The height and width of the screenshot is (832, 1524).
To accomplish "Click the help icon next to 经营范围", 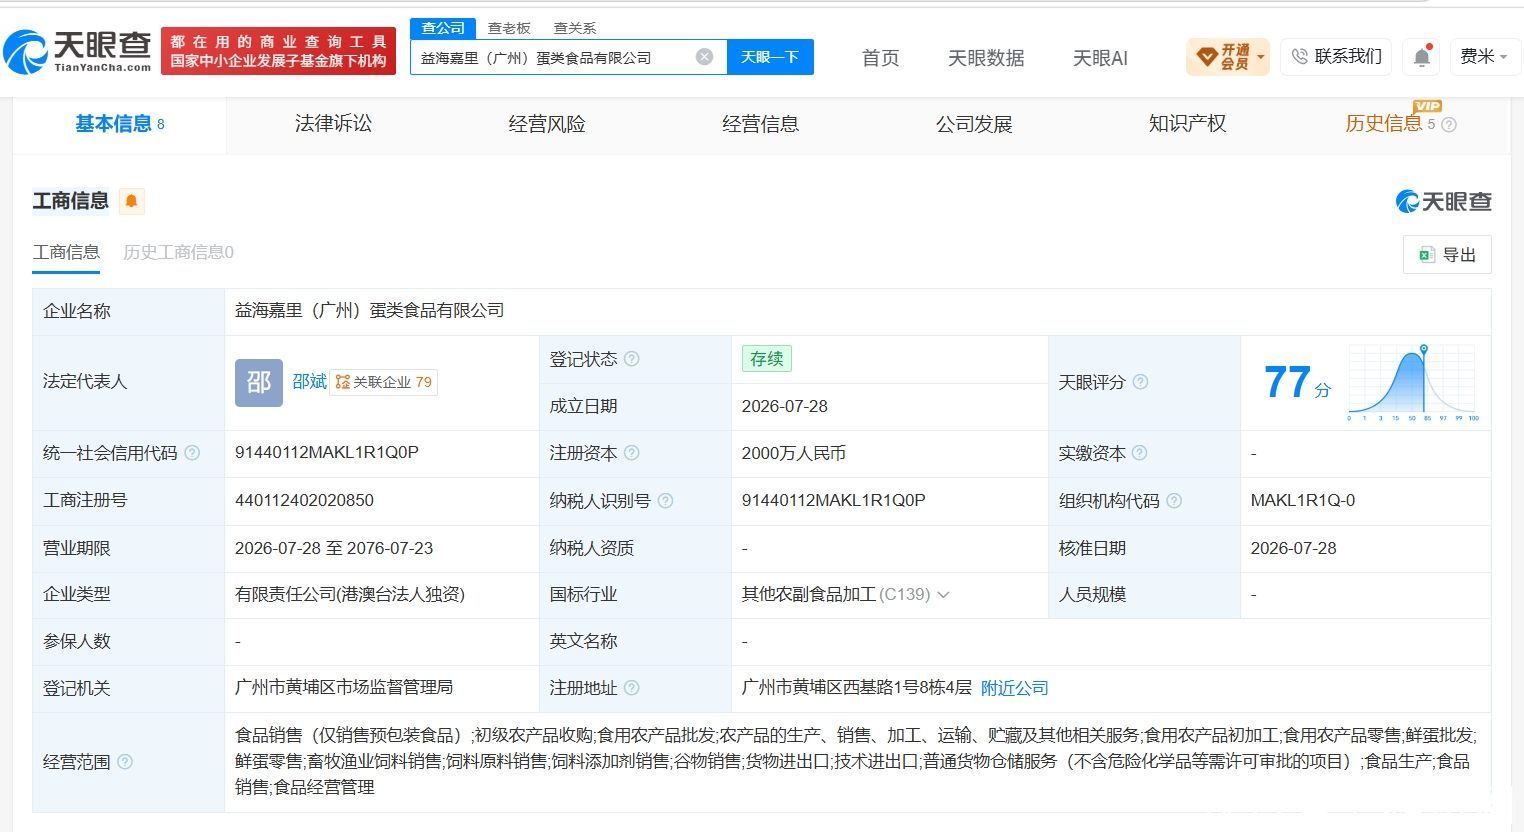I will click(125, 762).
